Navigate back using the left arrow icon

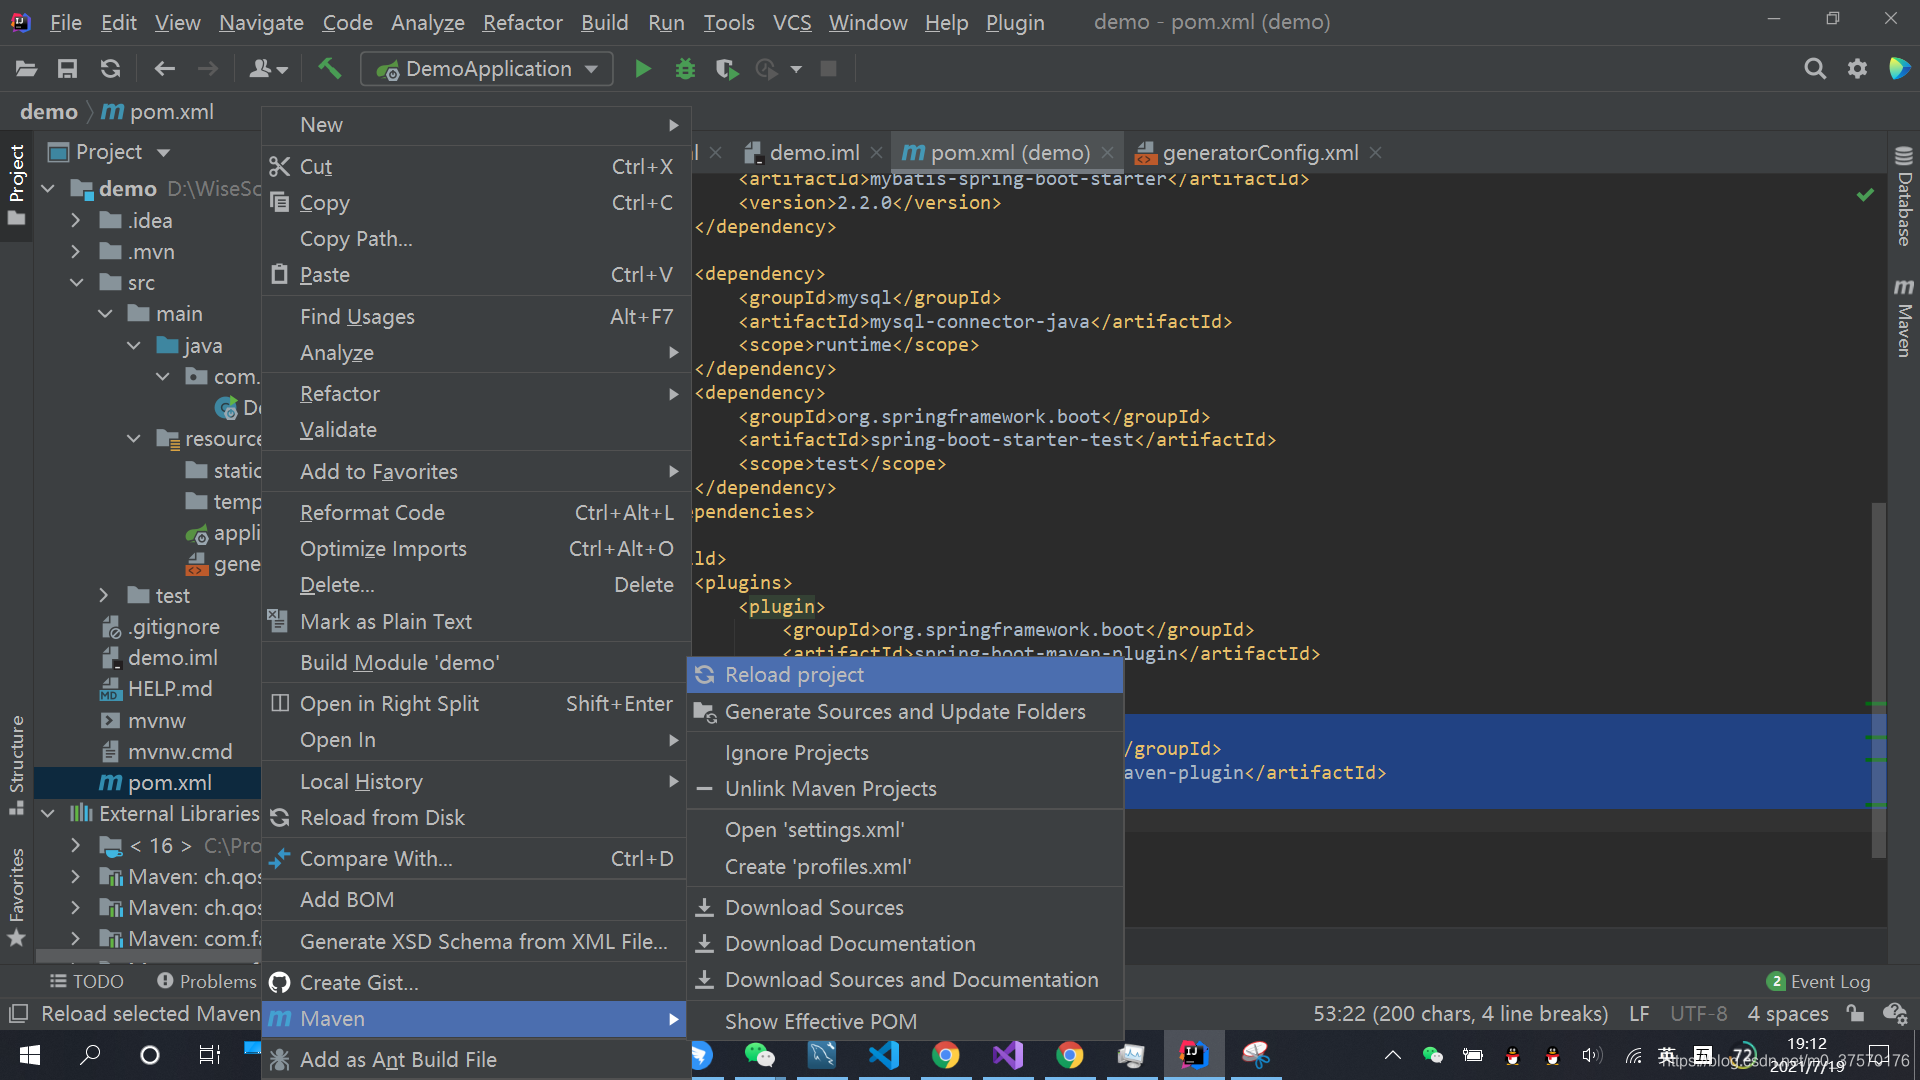click(163, 68)
